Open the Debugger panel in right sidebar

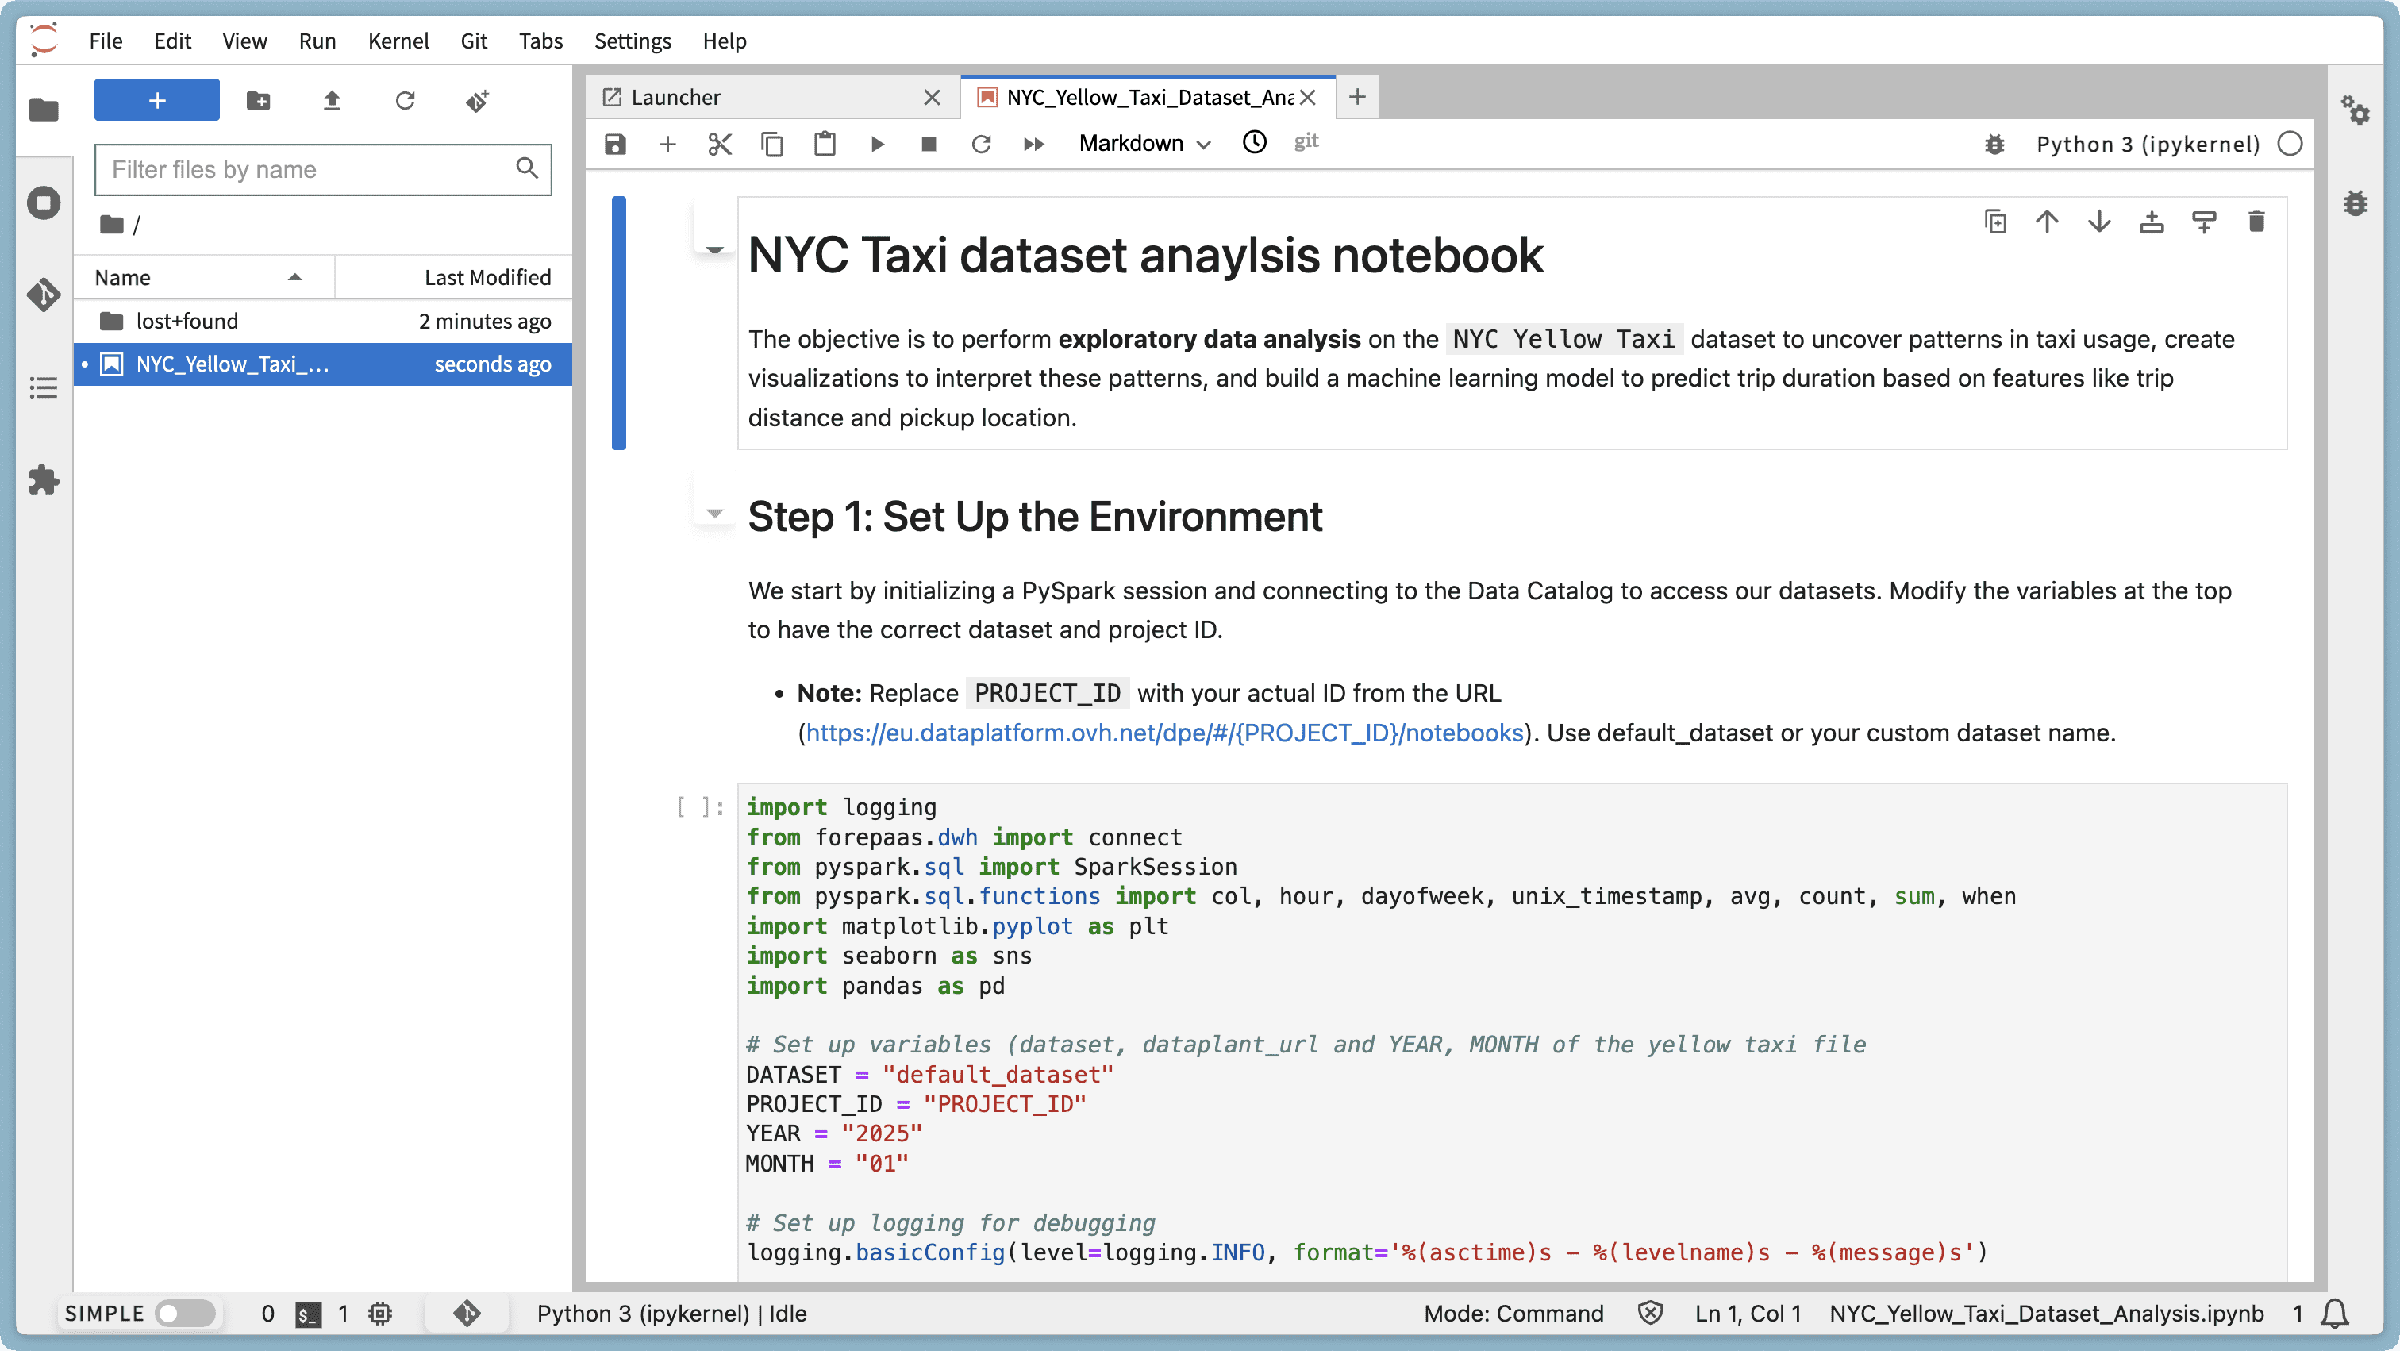tap(2355, 203)
